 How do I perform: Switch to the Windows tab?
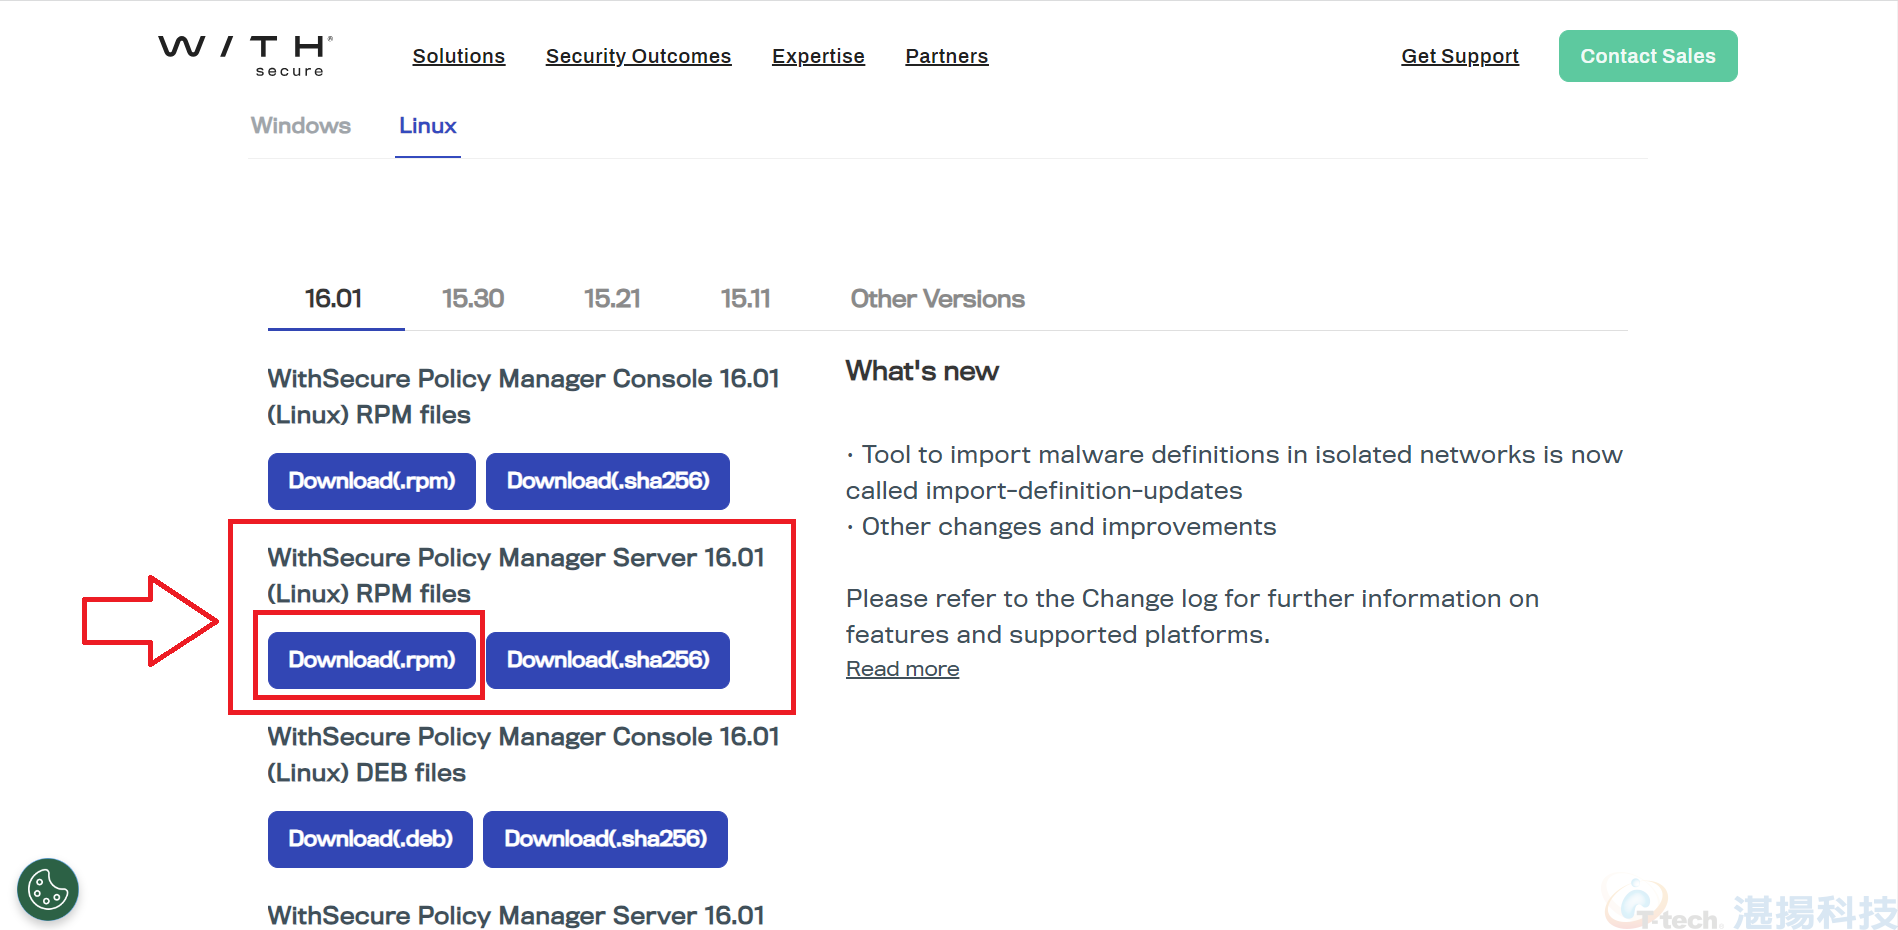coord(301,126)
